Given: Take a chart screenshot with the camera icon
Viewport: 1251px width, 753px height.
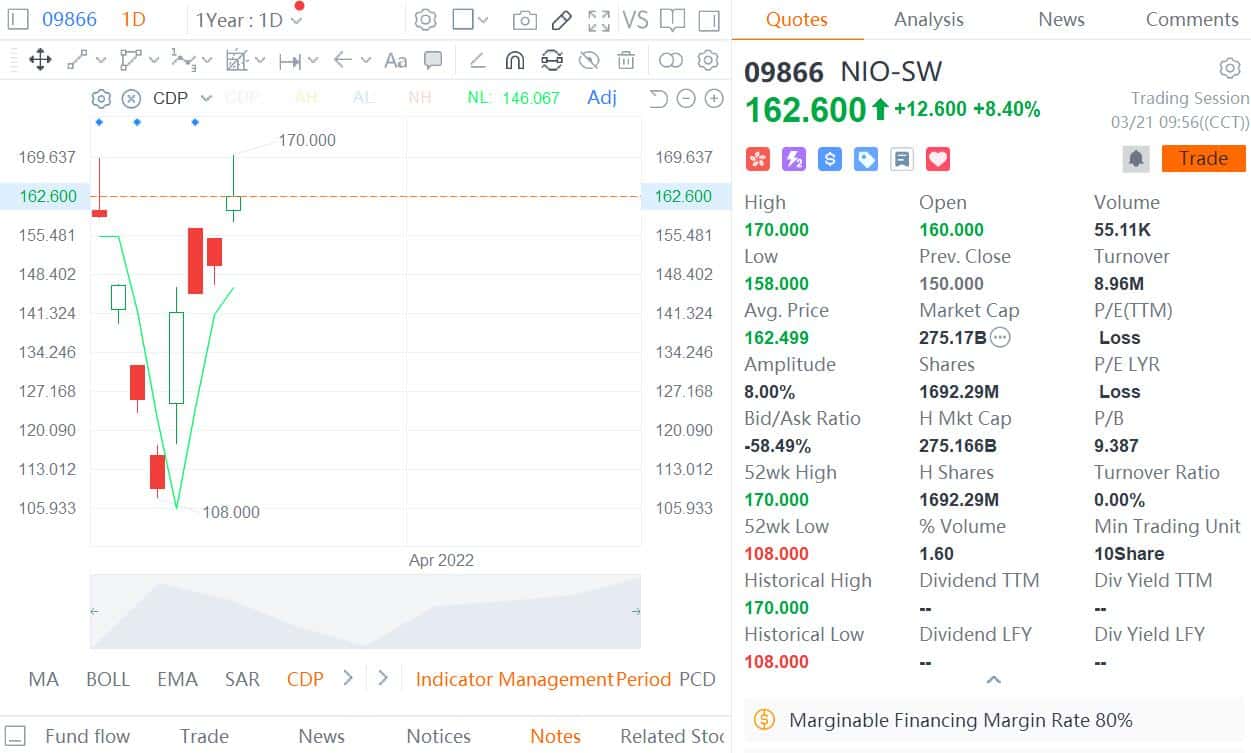Looking at the screenshot, I should (x=524, y=19).
